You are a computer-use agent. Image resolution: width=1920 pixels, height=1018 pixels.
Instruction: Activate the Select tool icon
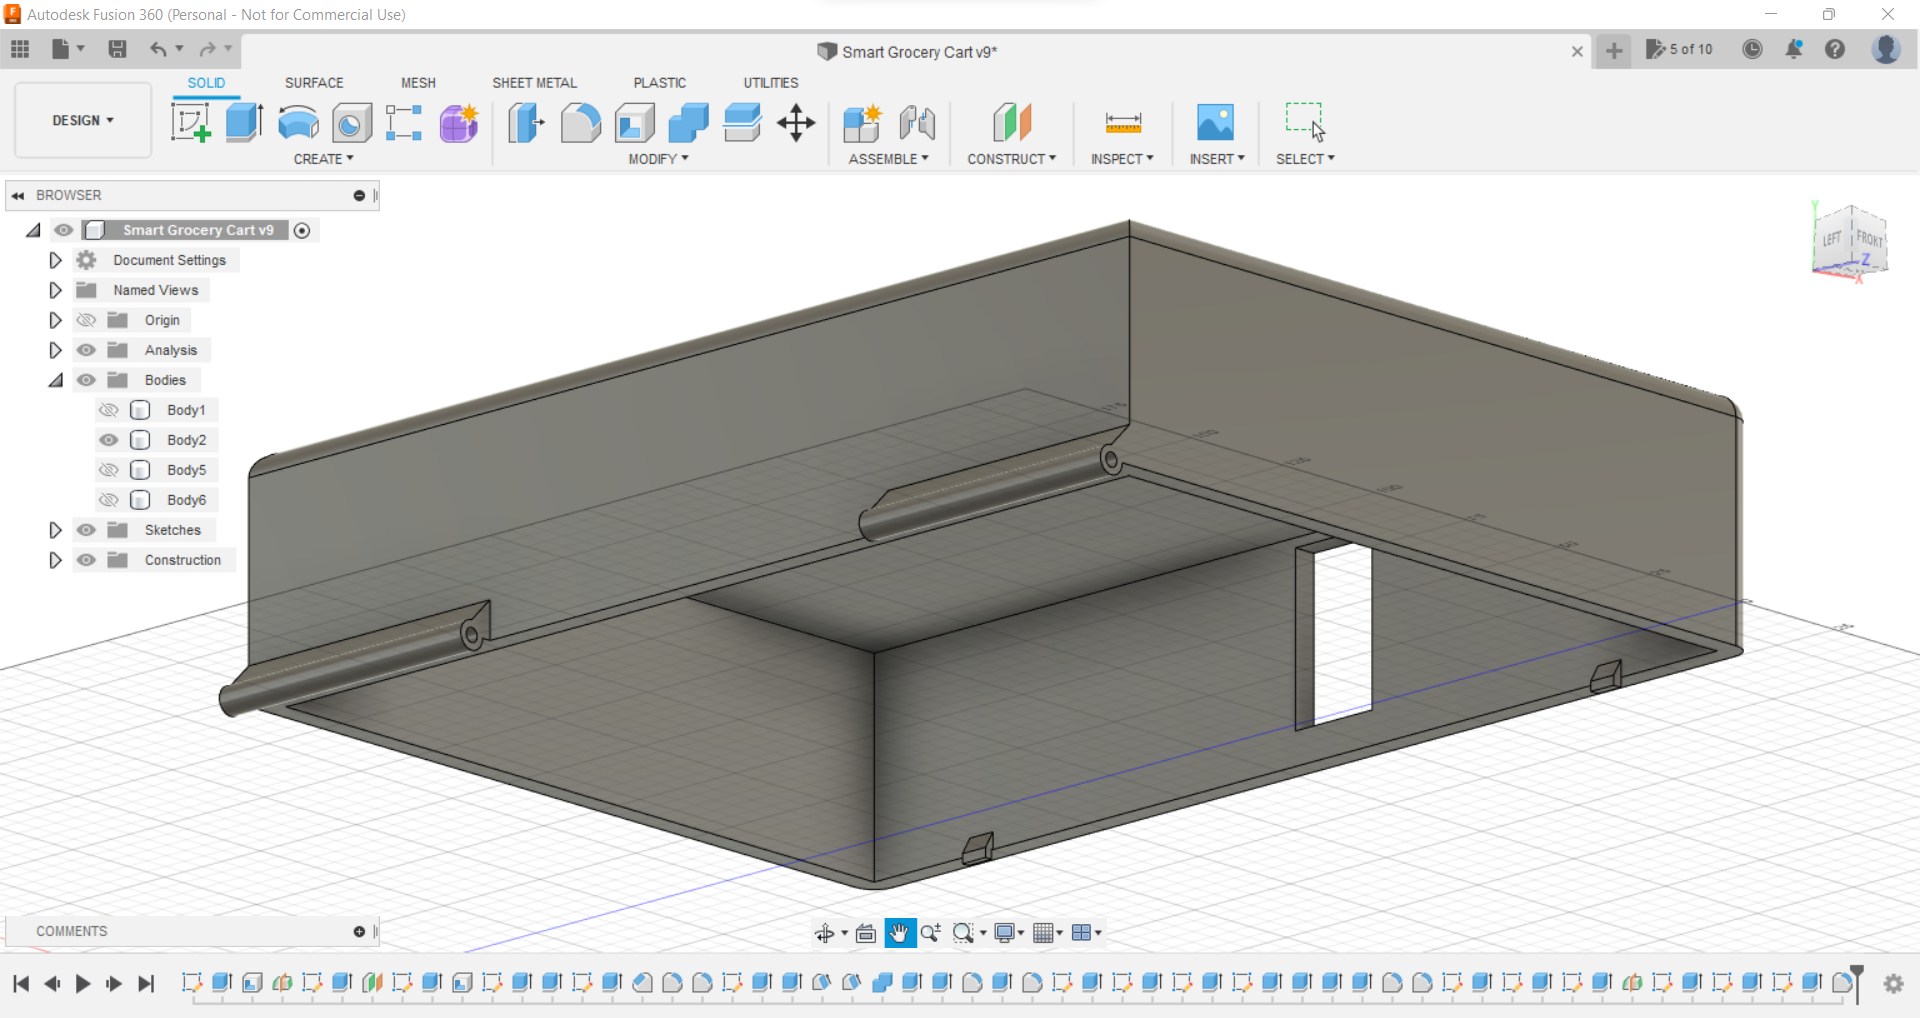(1305, 123)
